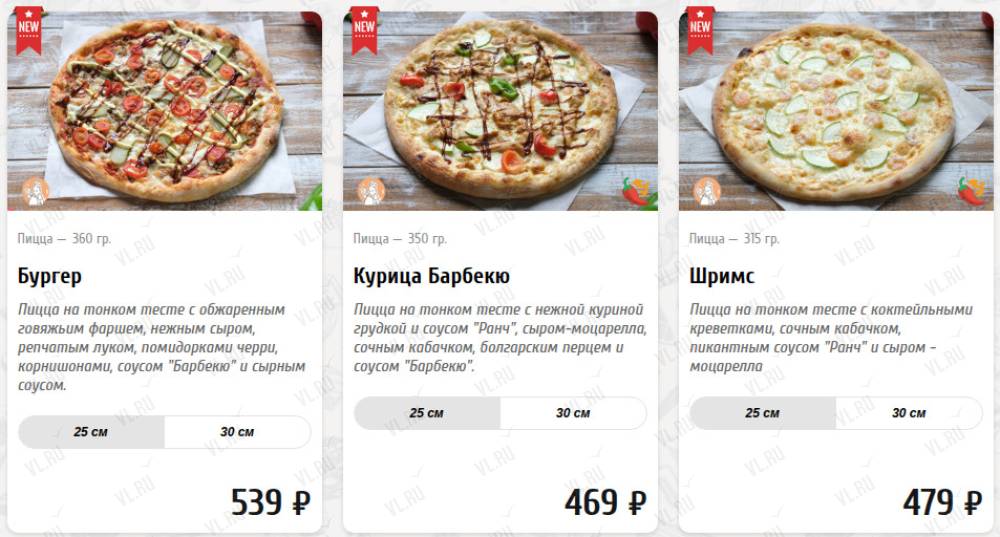Click the Шримс pizza photo
This screenshot has height=537, width=1000.
[836, 111]
